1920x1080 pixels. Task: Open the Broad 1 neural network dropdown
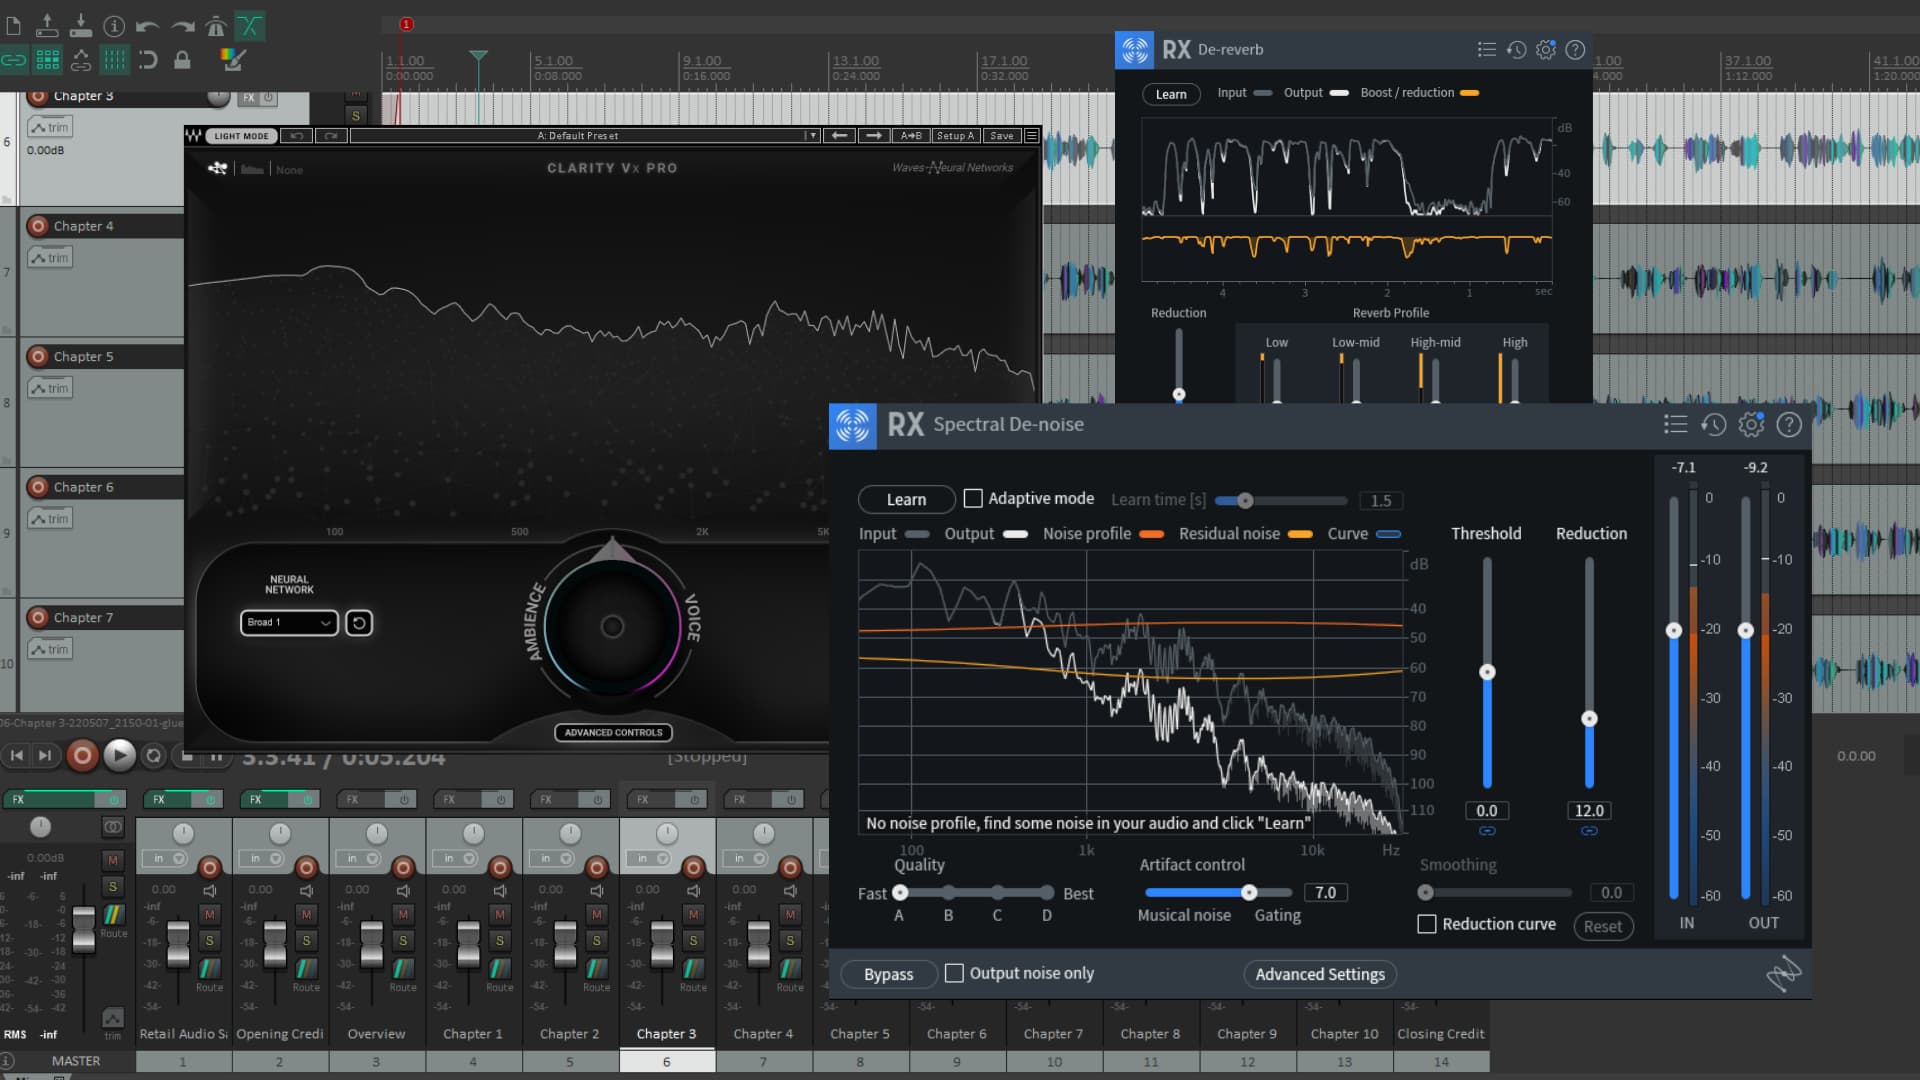coord(289,622)
